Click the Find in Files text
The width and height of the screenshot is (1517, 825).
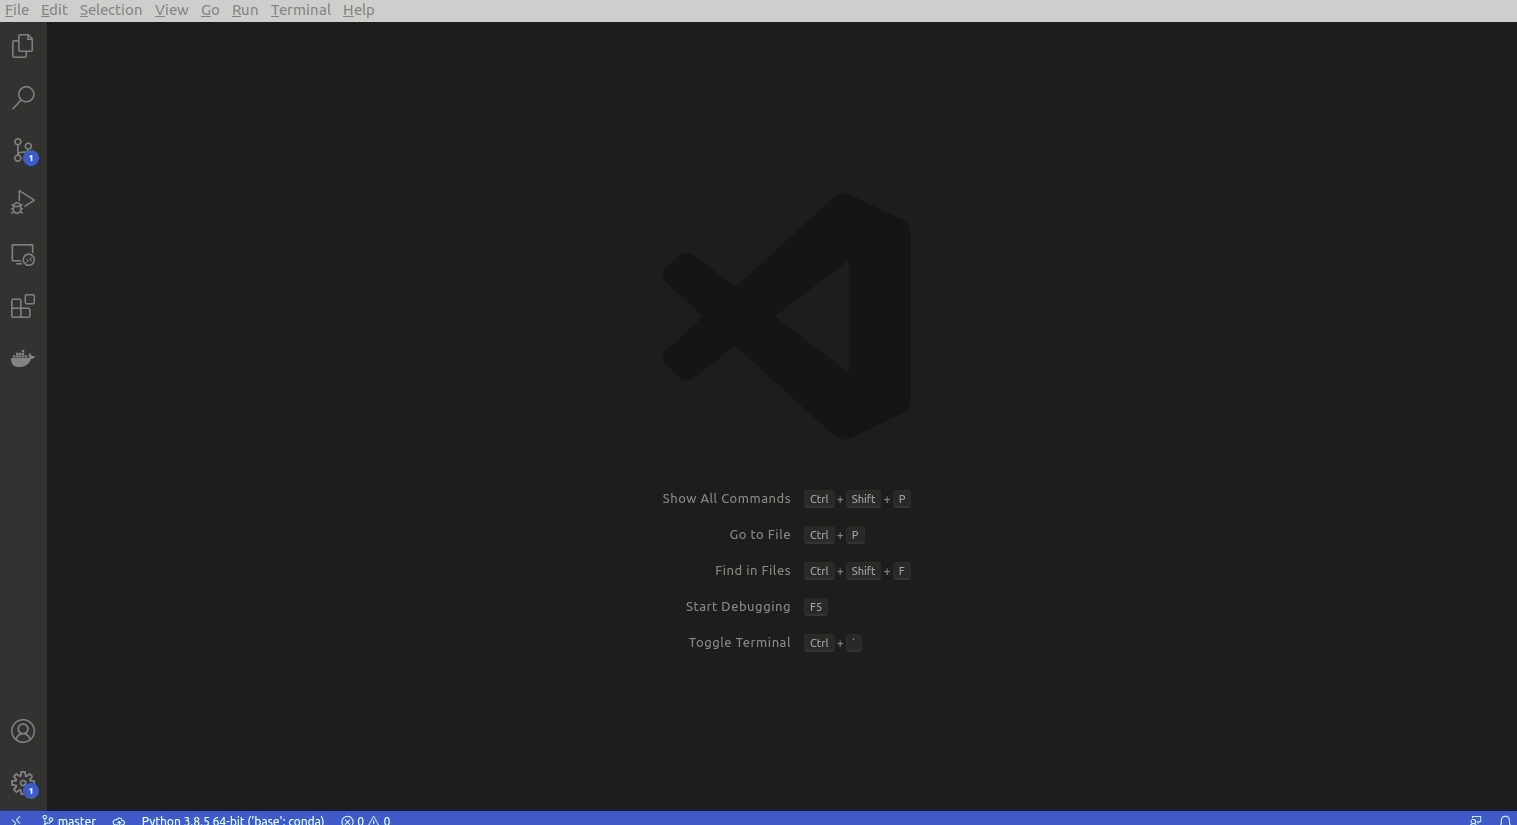753,570
